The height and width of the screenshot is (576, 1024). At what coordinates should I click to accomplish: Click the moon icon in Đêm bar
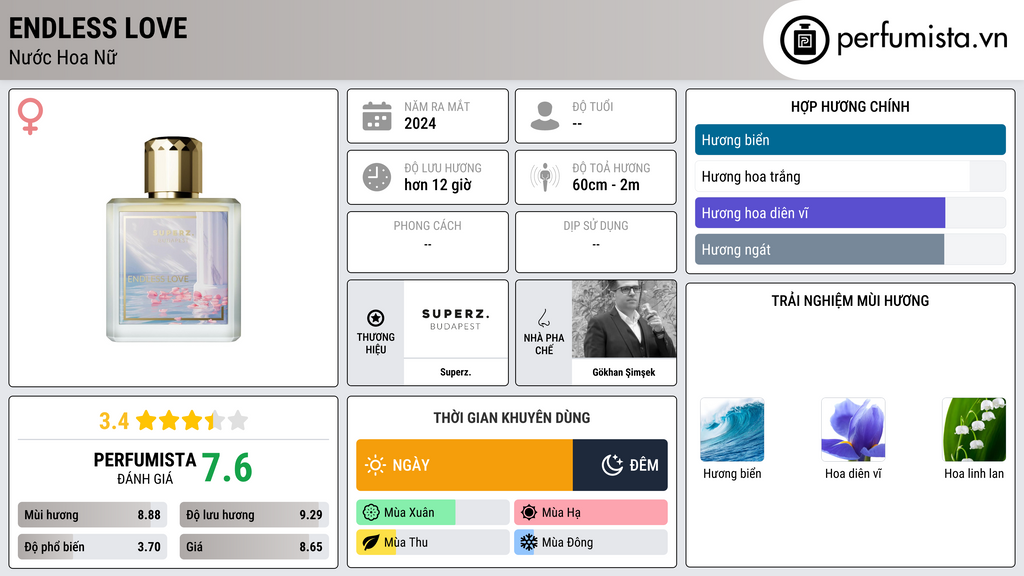coord(613,465)
